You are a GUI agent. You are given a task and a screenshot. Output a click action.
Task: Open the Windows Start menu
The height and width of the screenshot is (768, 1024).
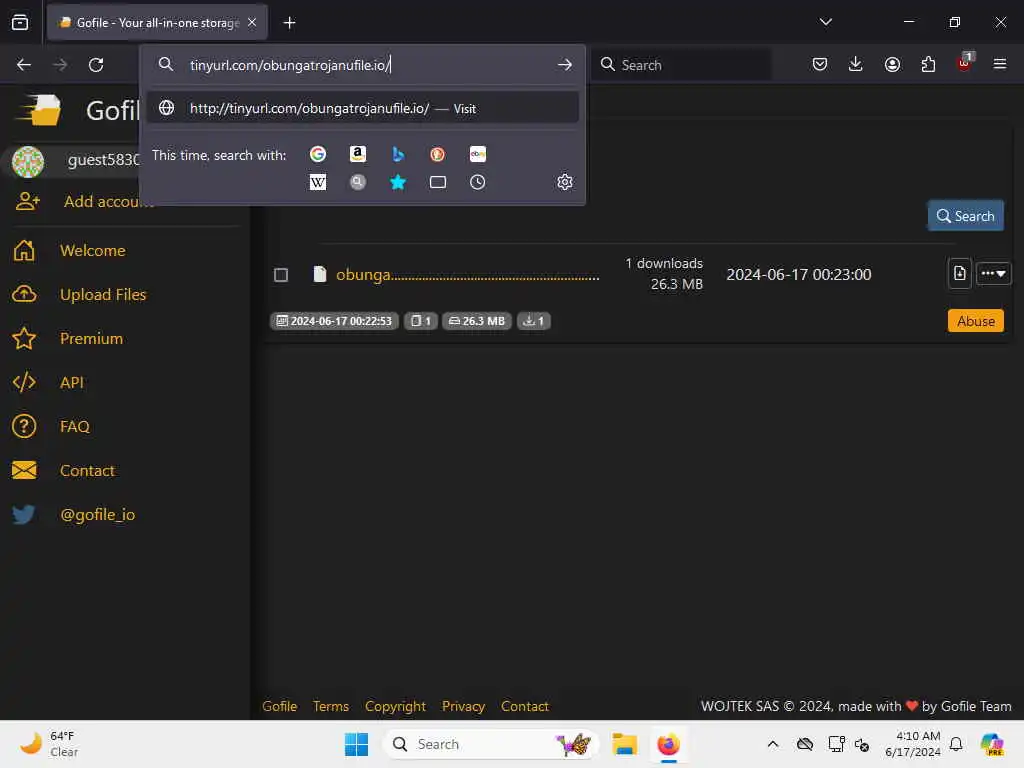click(357, 744)
